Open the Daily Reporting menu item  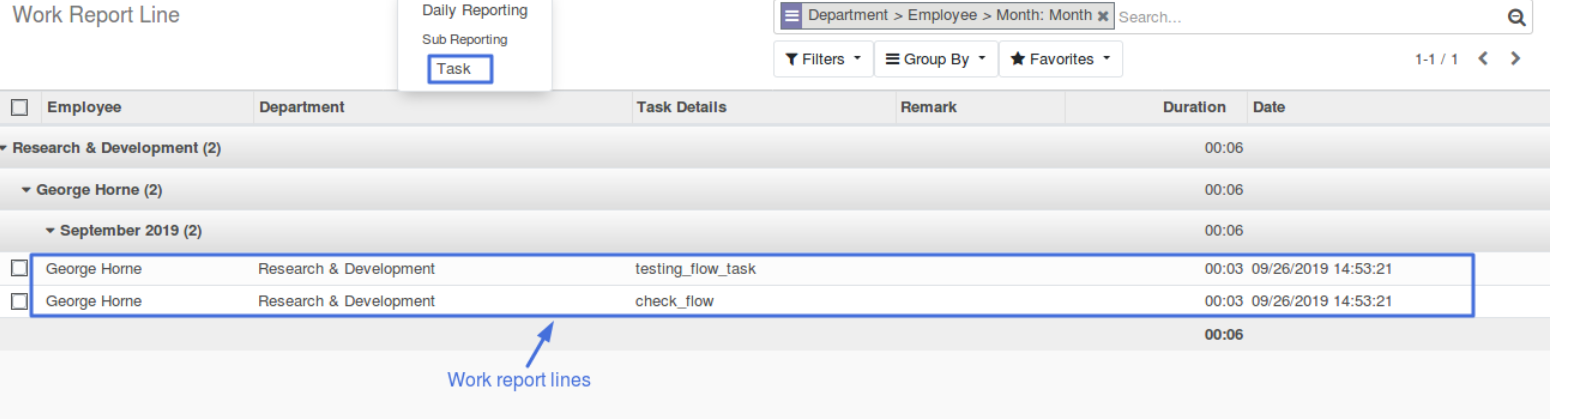point(474,10)
